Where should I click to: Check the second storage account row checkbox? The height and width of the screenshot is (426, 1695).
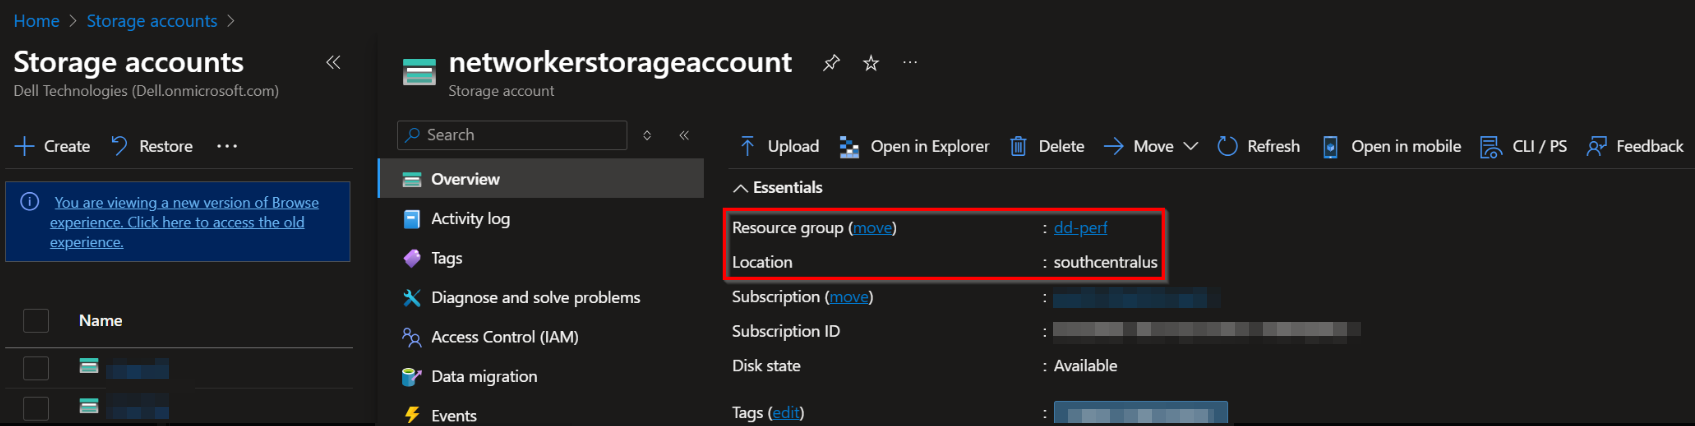[x=36, y=408]
